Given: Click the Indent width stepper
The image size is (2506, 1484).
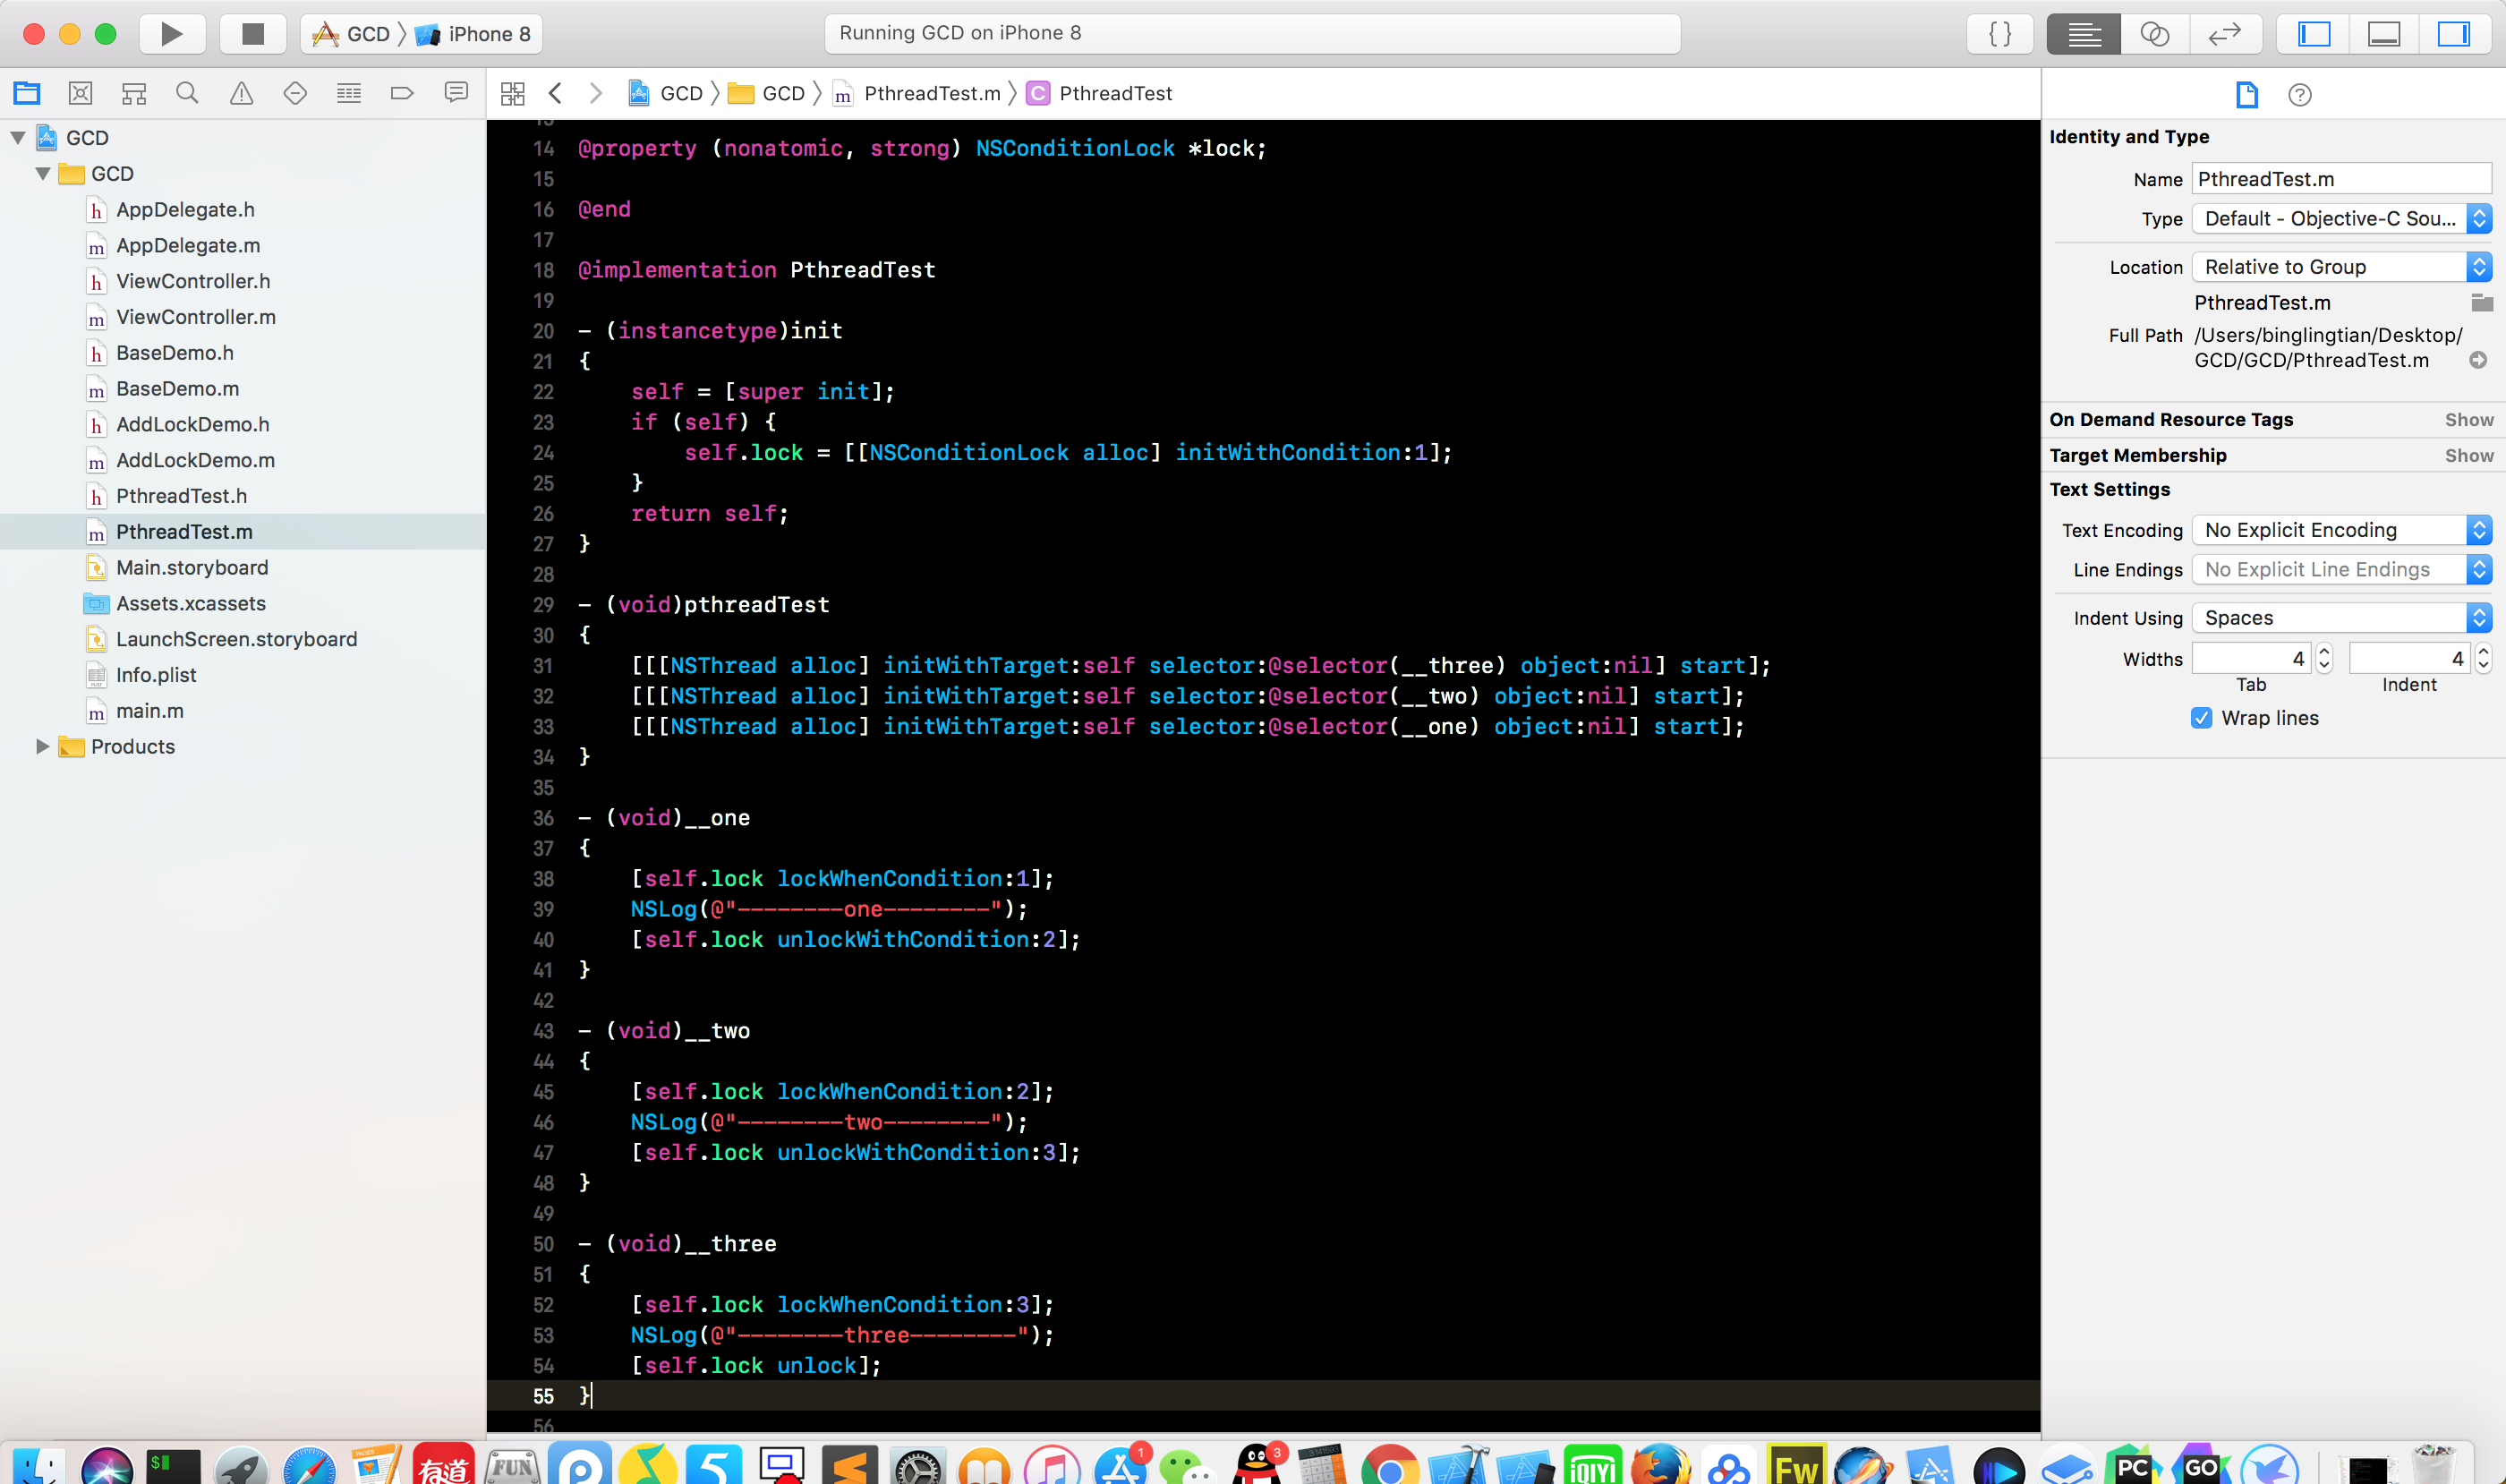Looking at the screenshot, I should 2483,659.
